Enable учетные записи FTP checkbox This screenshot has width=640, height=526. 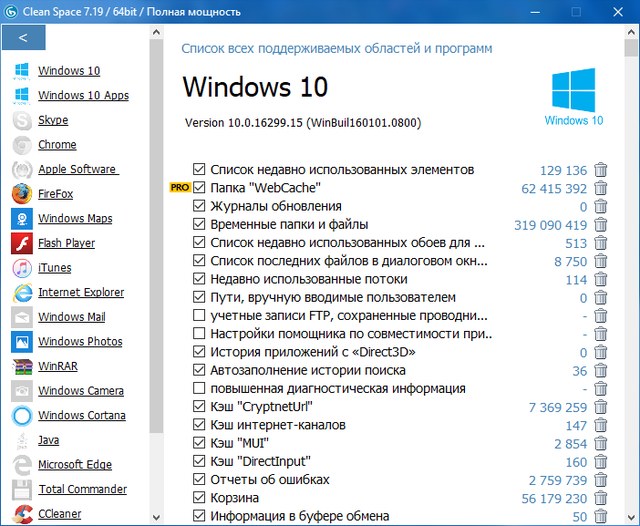point(200,316)
